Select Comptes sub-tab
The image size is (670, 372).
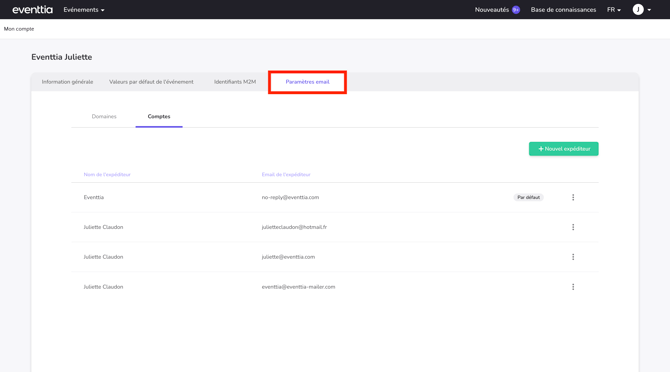pos(159,117)
